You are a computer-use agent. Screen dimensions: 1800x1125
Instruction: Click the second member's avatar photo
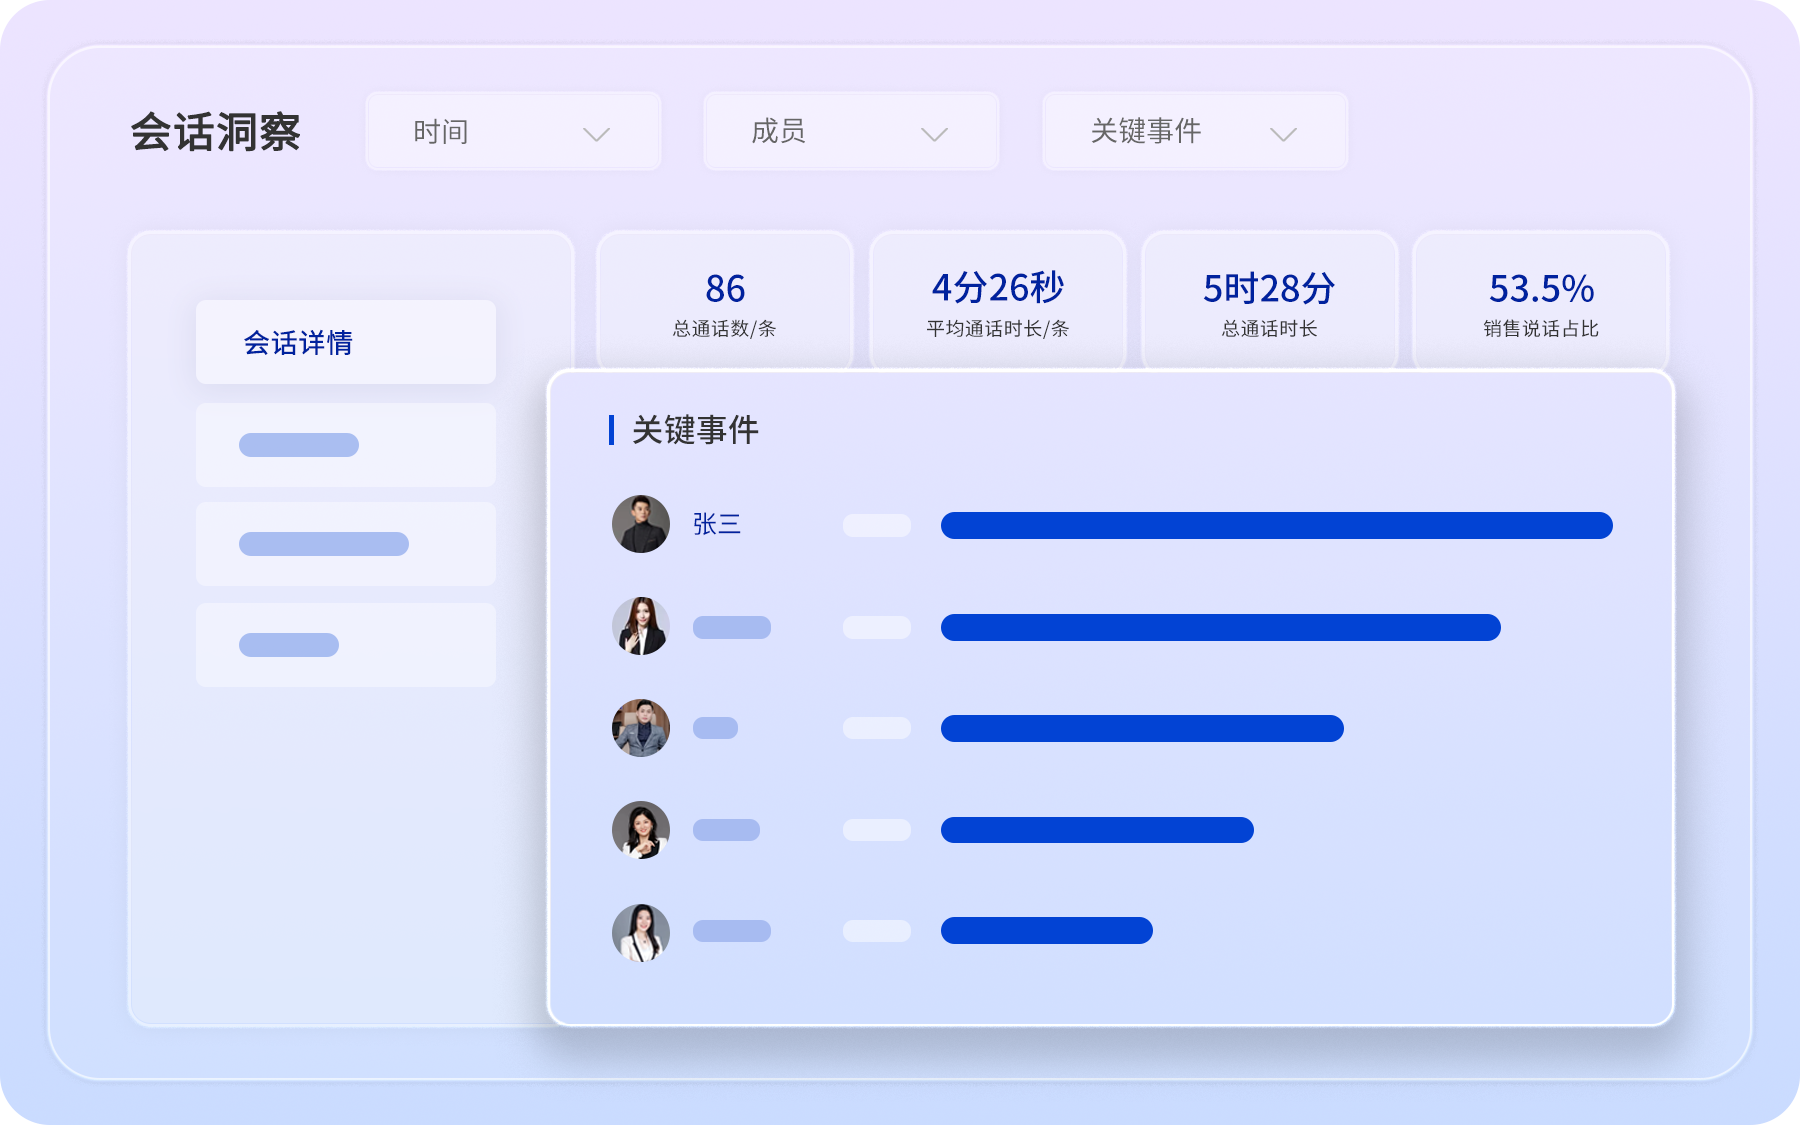click(640, 626)
